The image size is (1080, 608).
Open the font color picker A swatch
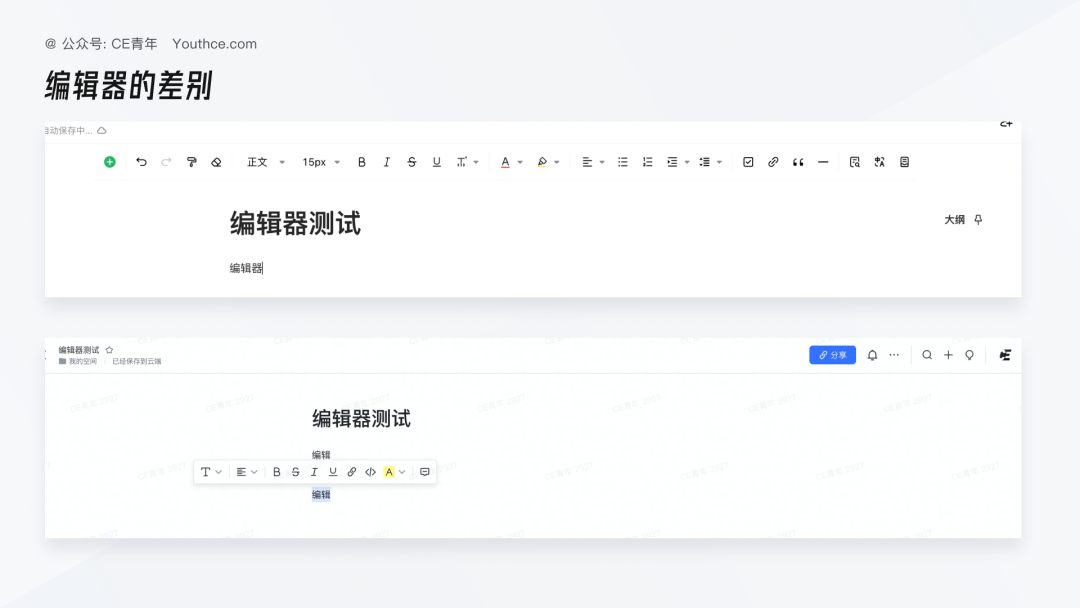[x=505, y=161]
